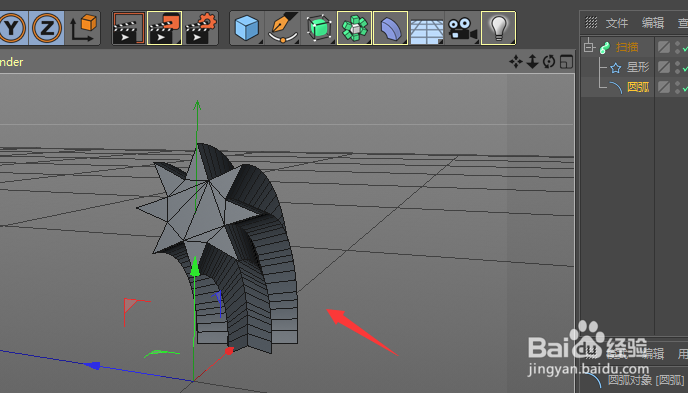
Task: Open the 编辑 menu in object manager
Action: pyautogui.click(x=653, y=23)
